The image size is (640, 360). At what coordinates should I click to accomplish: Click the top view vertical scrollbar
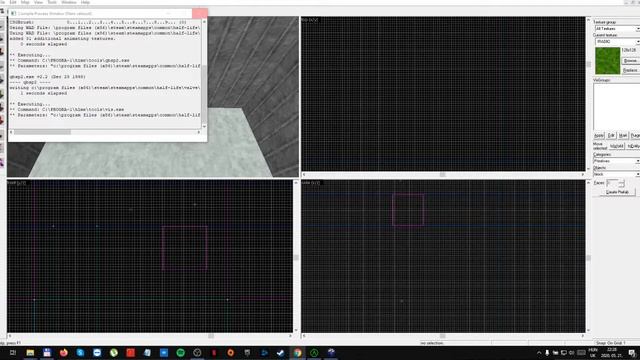point(588,94)
